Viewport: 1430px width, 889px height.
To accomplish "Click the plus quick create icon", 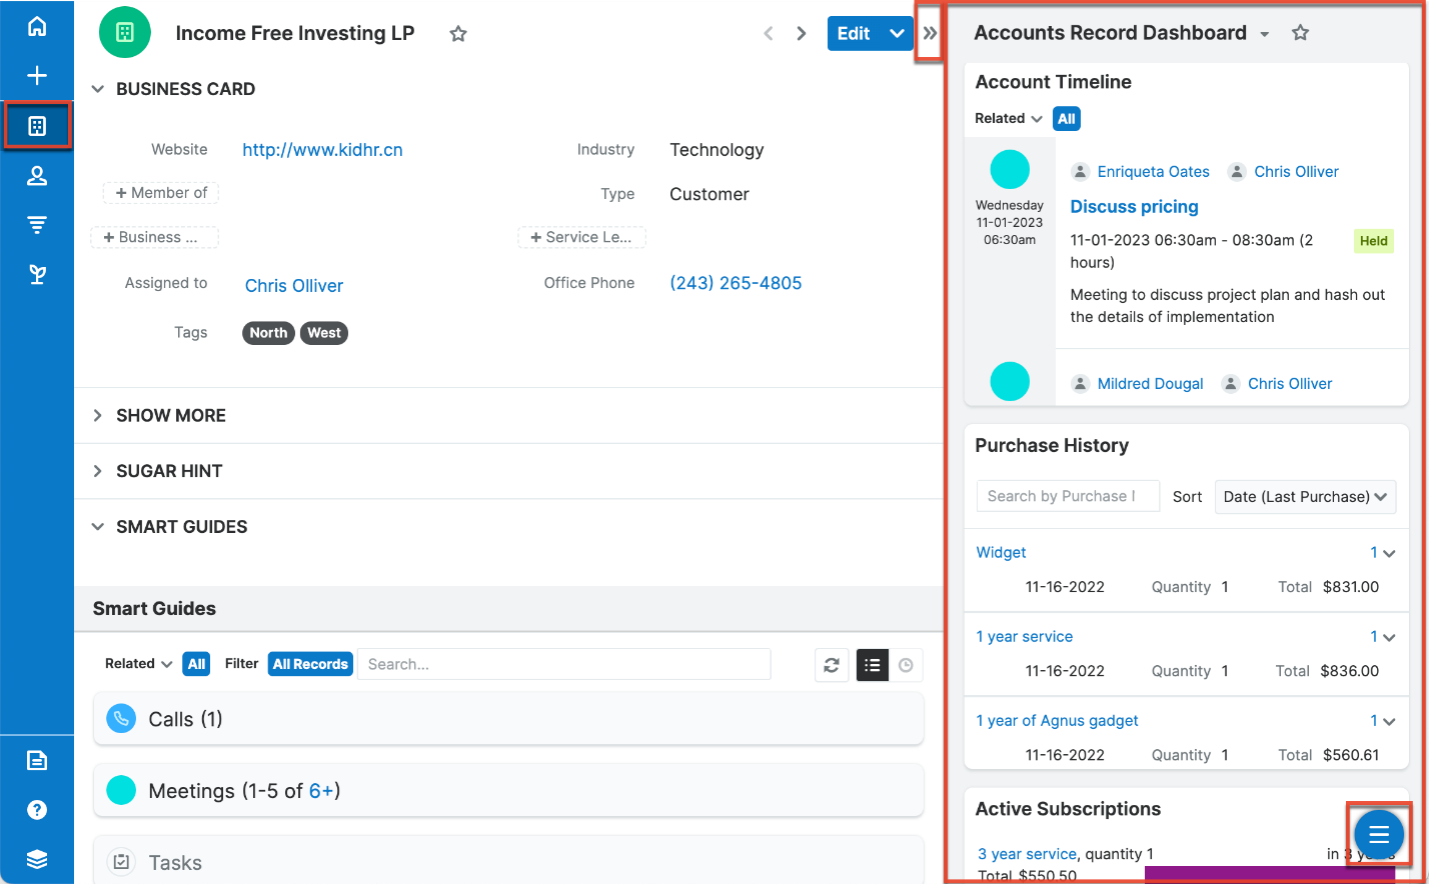I will [37, 76].
